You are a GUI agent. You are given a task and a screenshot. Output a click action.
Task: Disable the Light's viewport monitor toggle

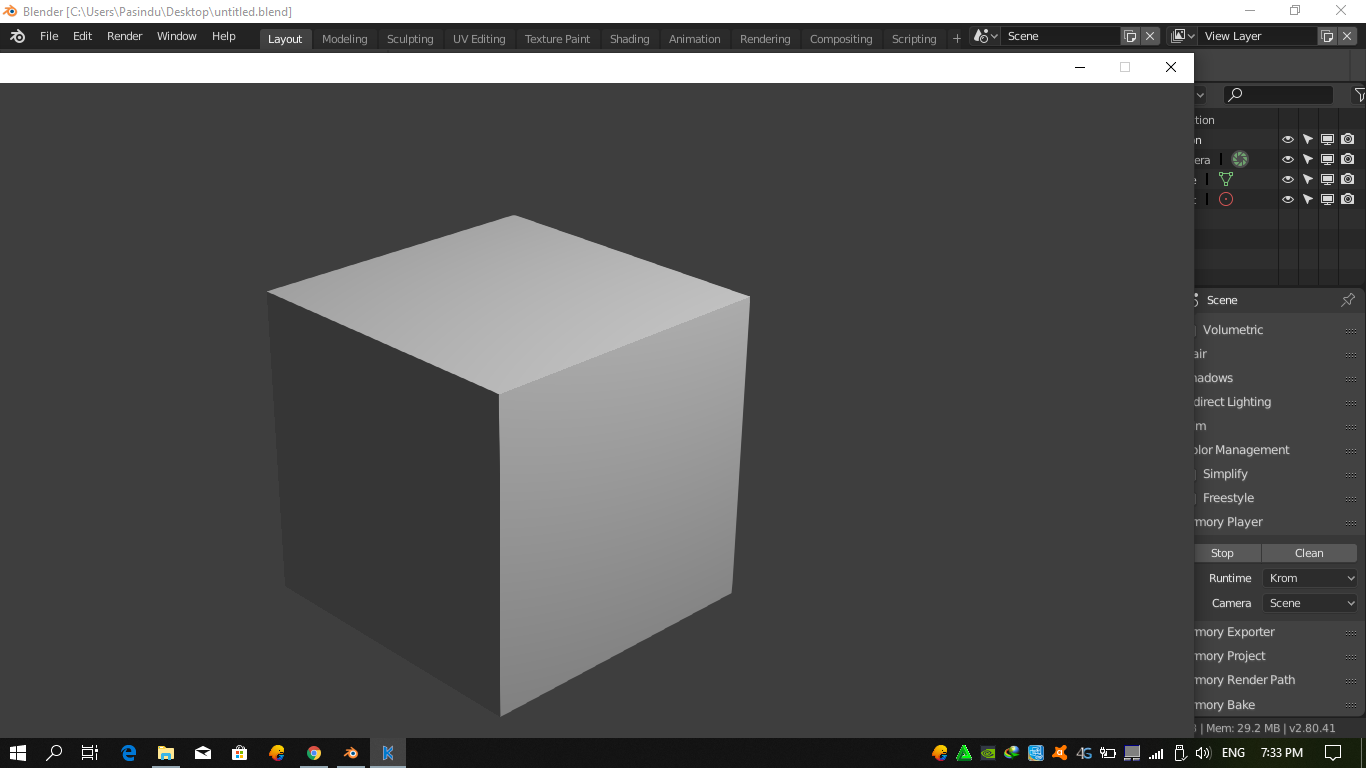(x=1328, y=199)
